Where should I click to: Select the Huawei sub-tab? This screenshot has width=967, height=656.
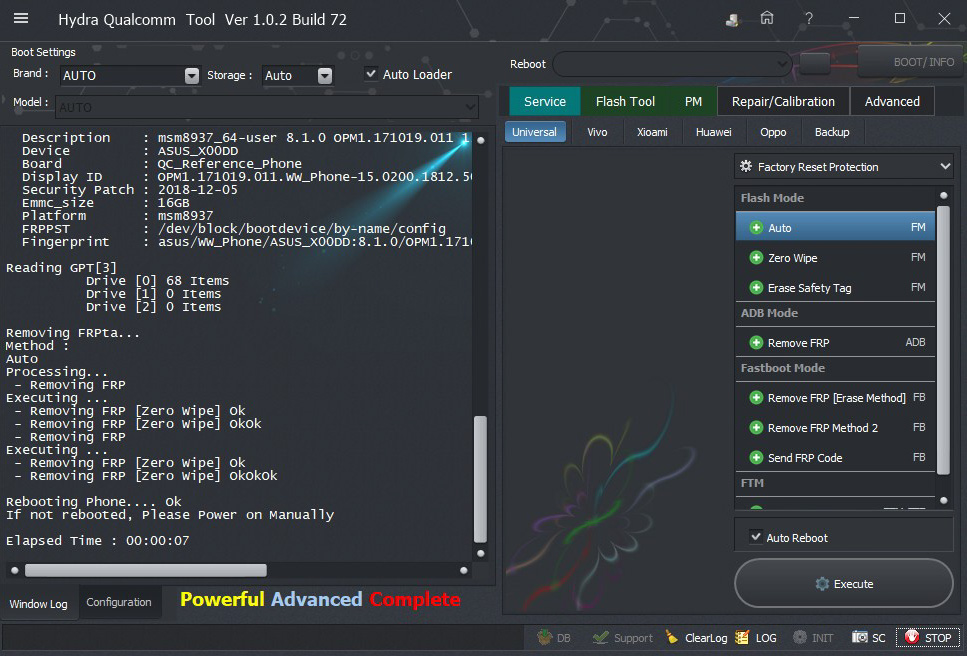point(714,132)
